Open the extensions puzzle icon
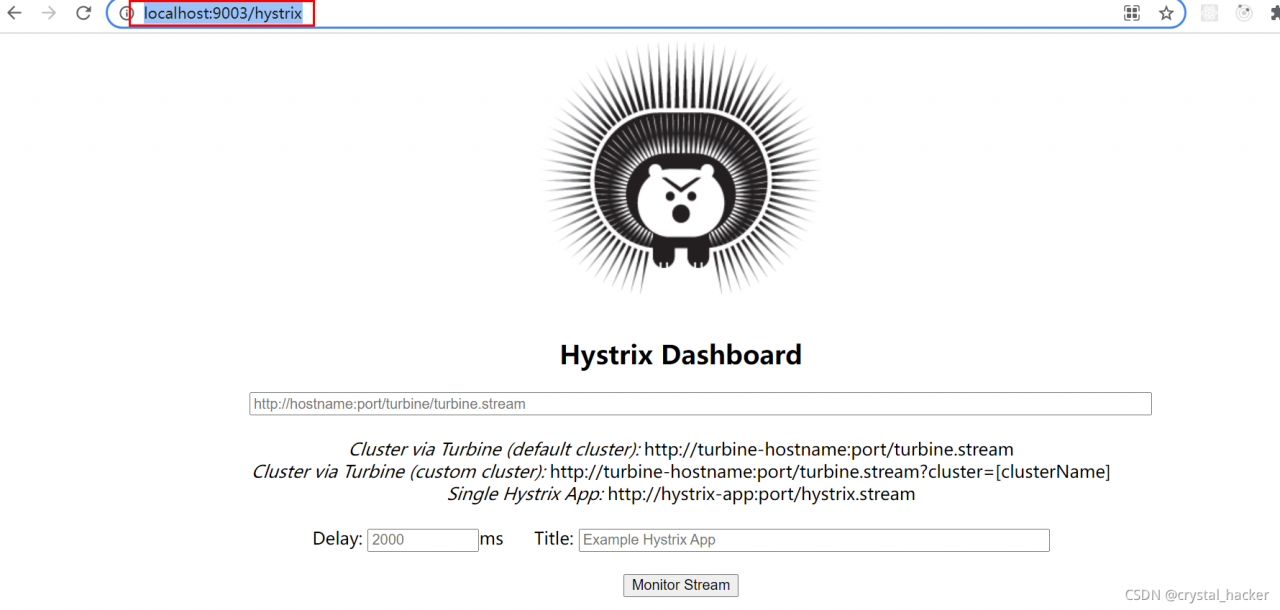The height and width of the screenshot is (610, 1280). 1274,14
